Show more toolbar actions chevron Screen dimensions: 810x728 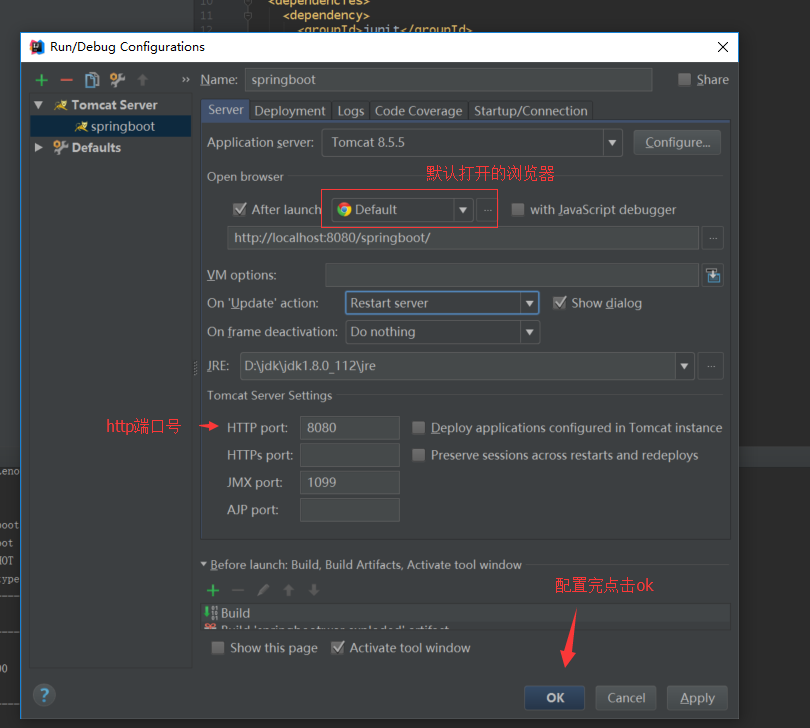185,80
